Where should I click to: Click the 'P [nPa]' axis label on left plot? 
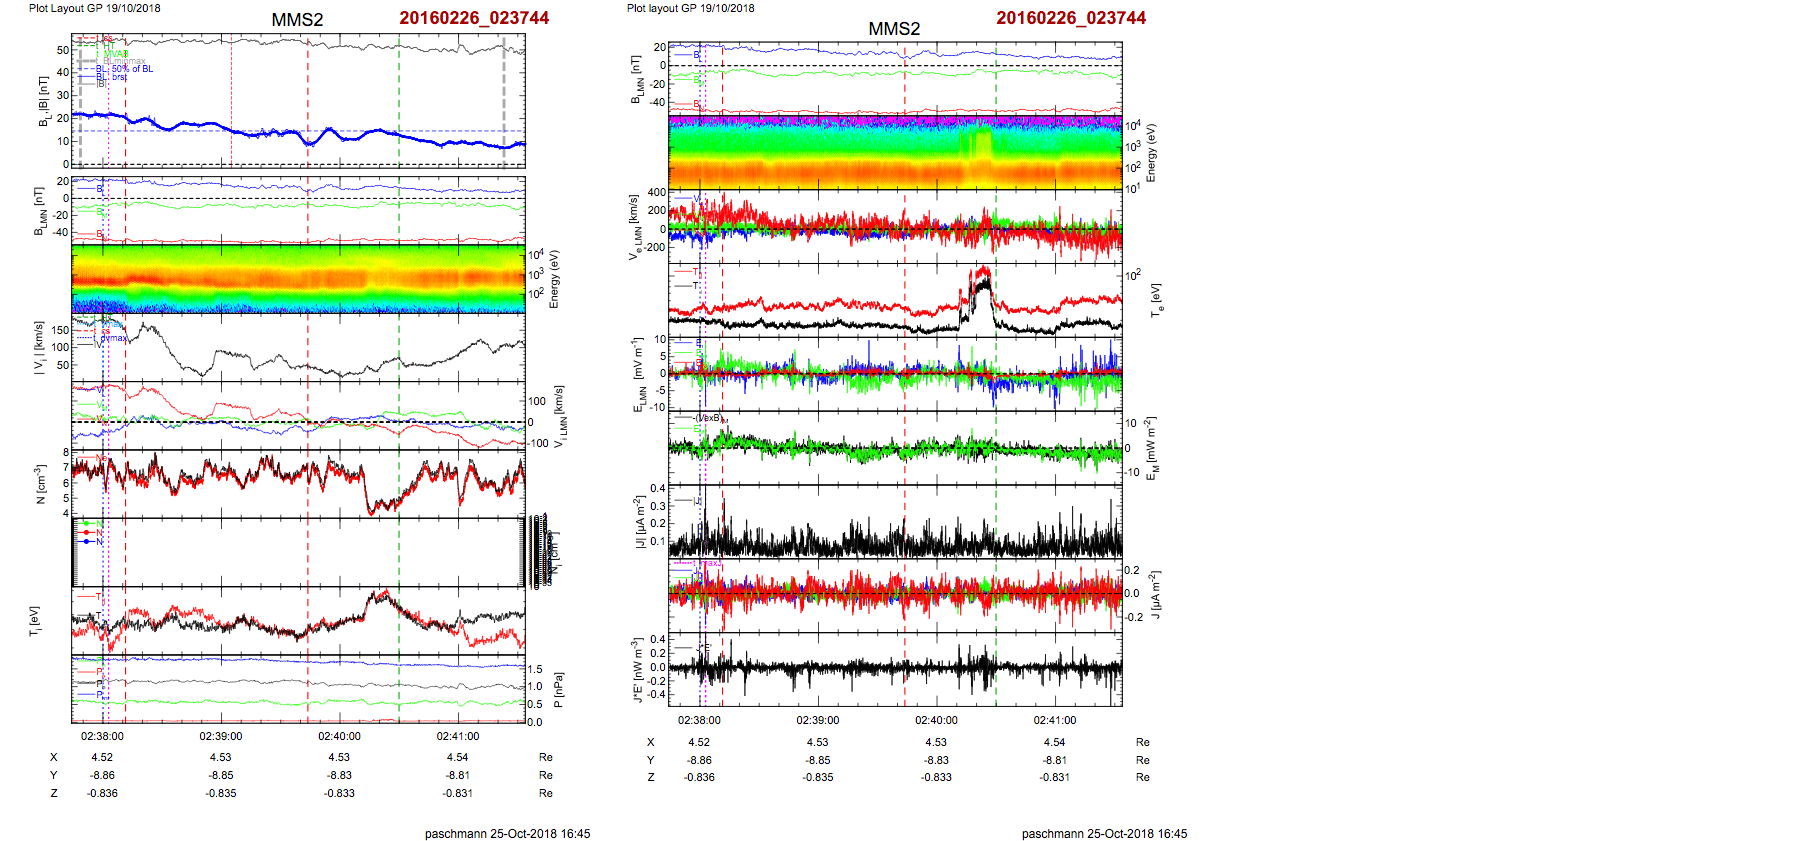tap(559, 689)
